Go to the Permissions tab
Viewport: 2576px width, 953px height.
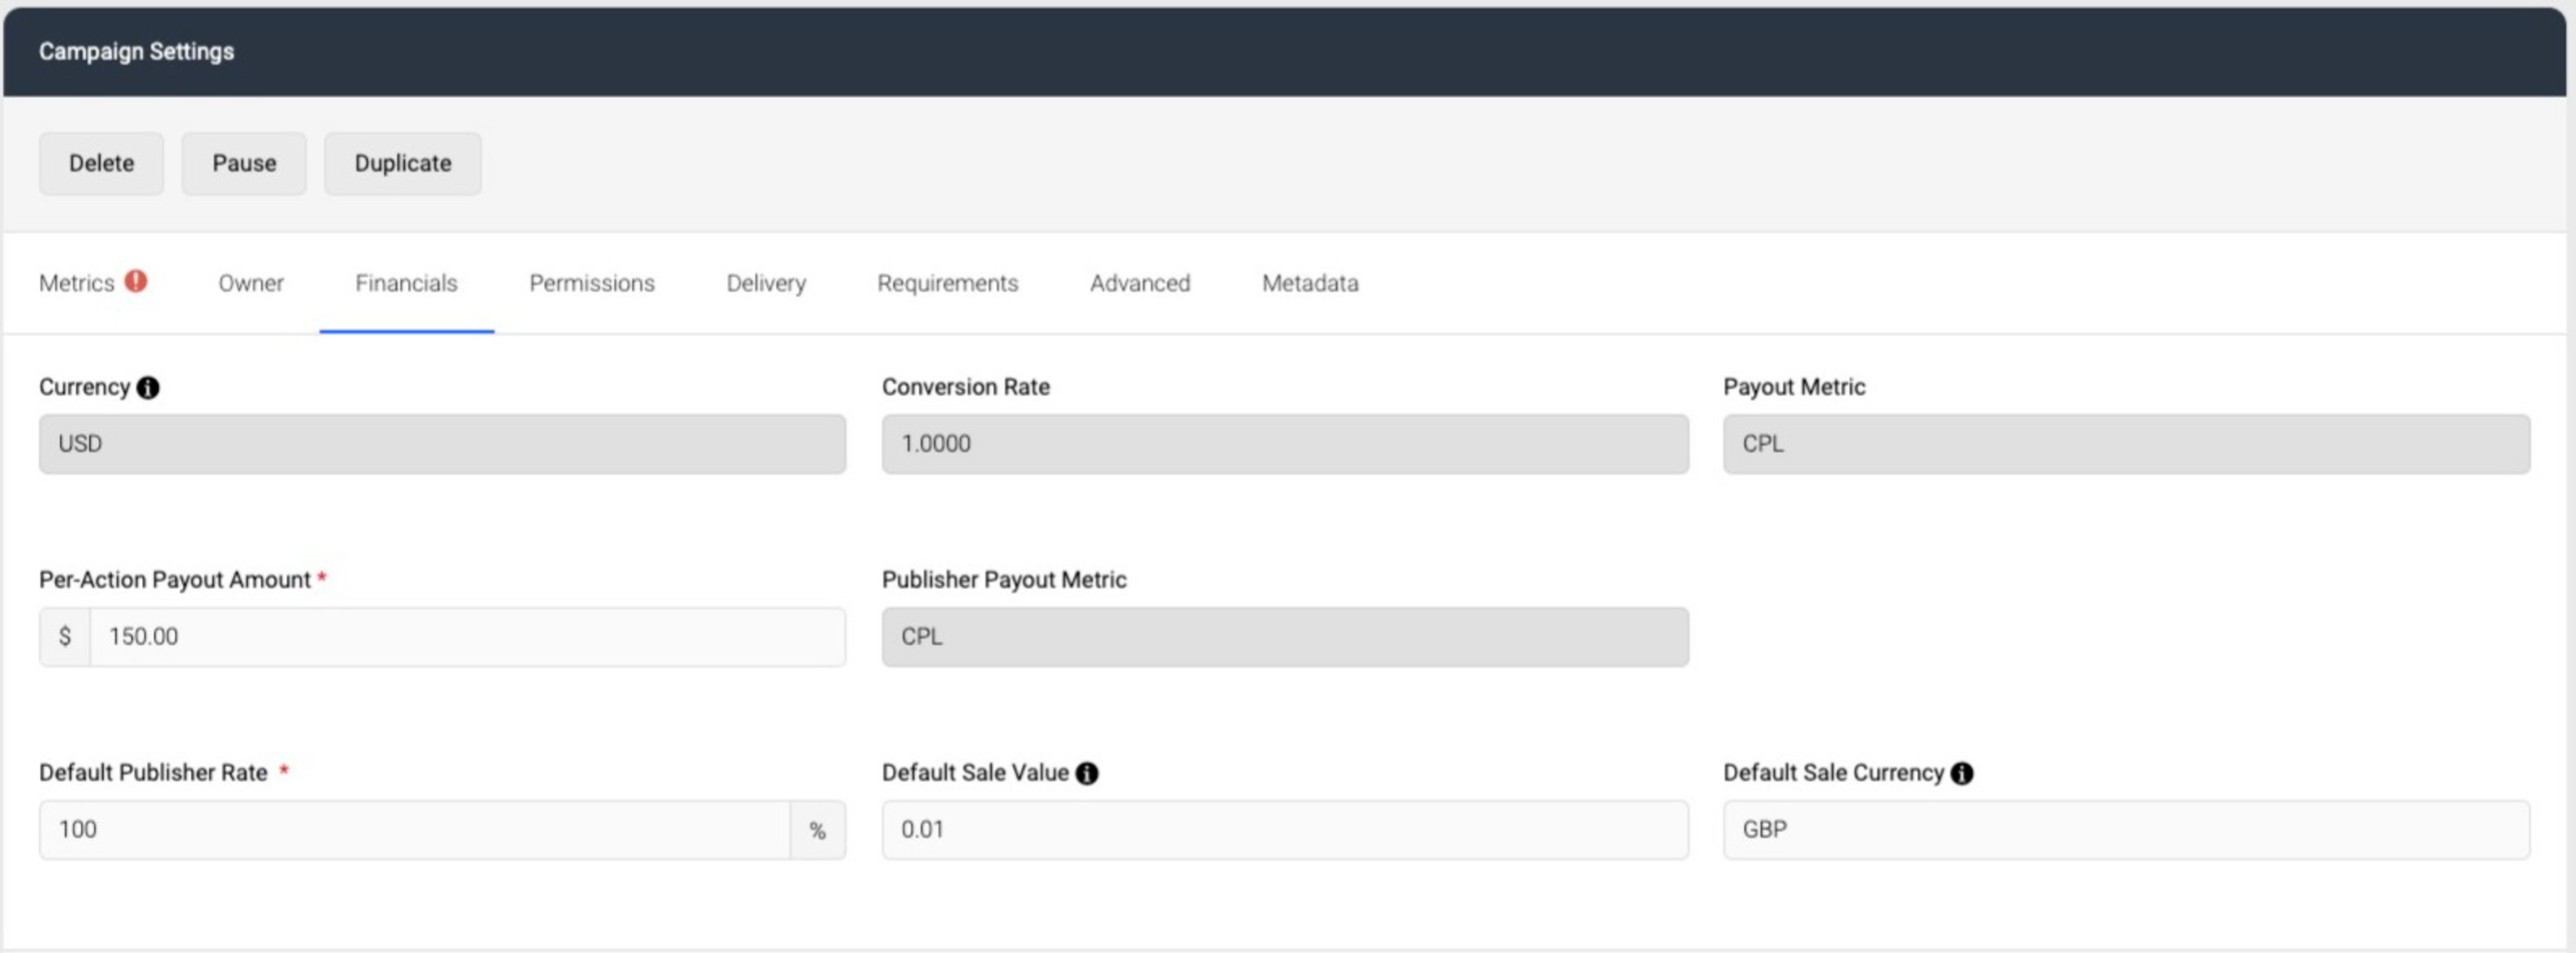592,283
